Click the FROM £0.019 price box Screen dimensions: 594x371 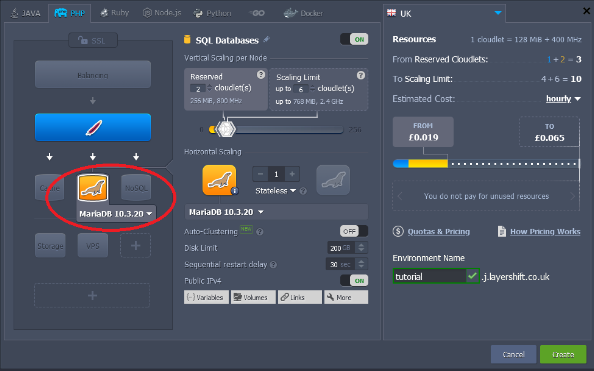point(423,132)
